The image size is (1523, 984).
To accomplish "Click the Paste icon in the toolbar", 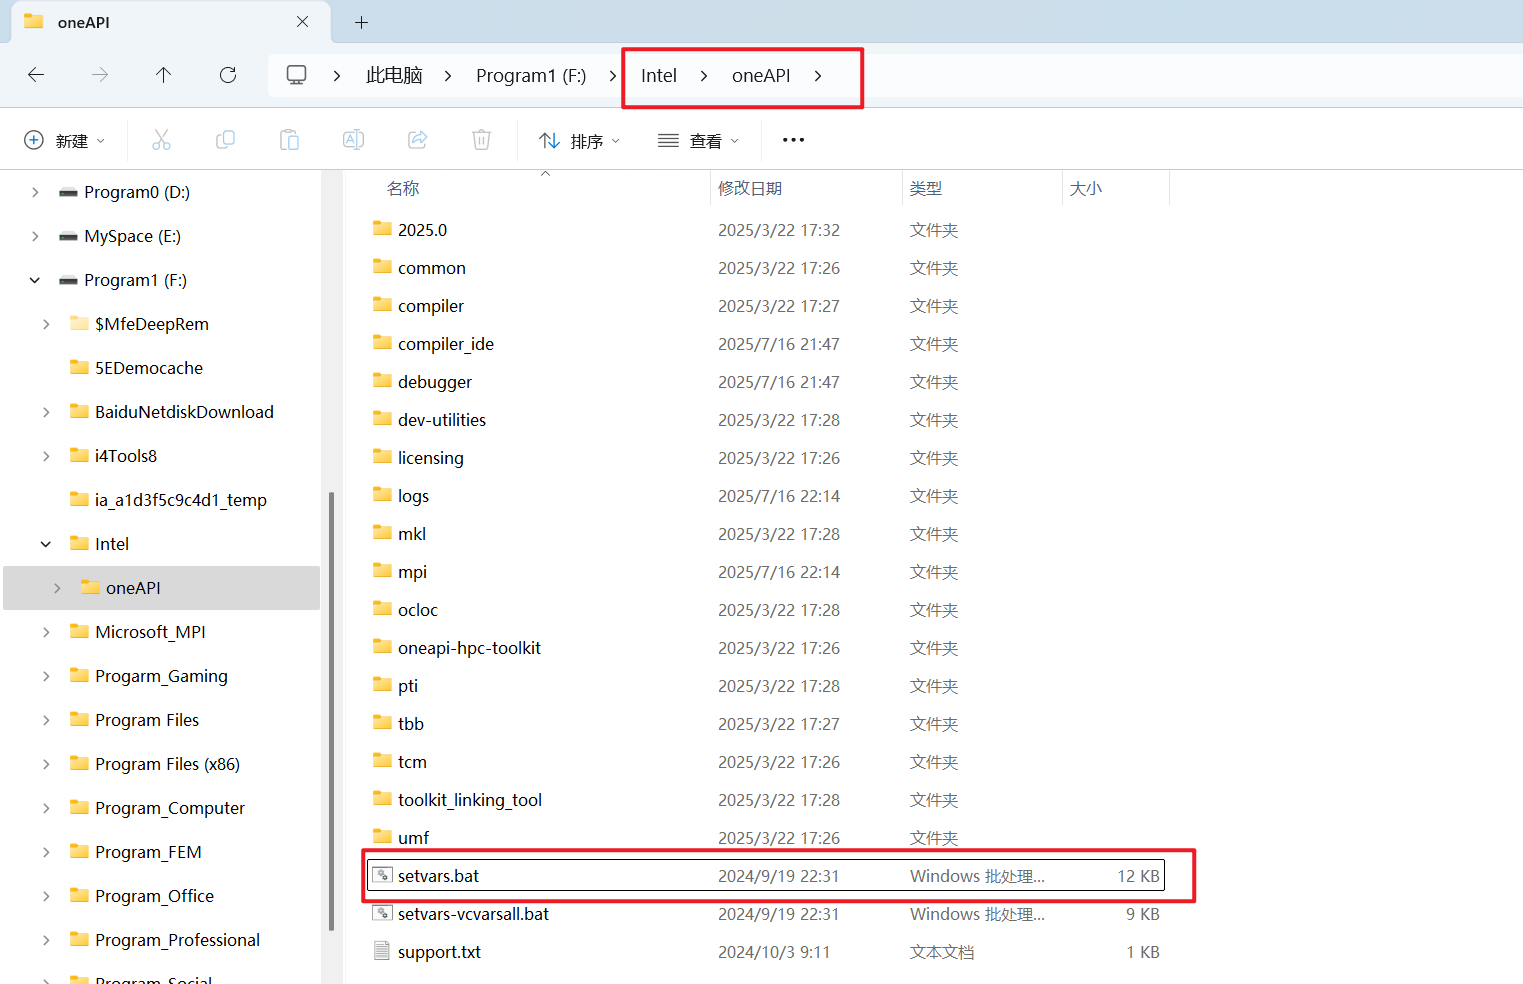I will point(289,139).
